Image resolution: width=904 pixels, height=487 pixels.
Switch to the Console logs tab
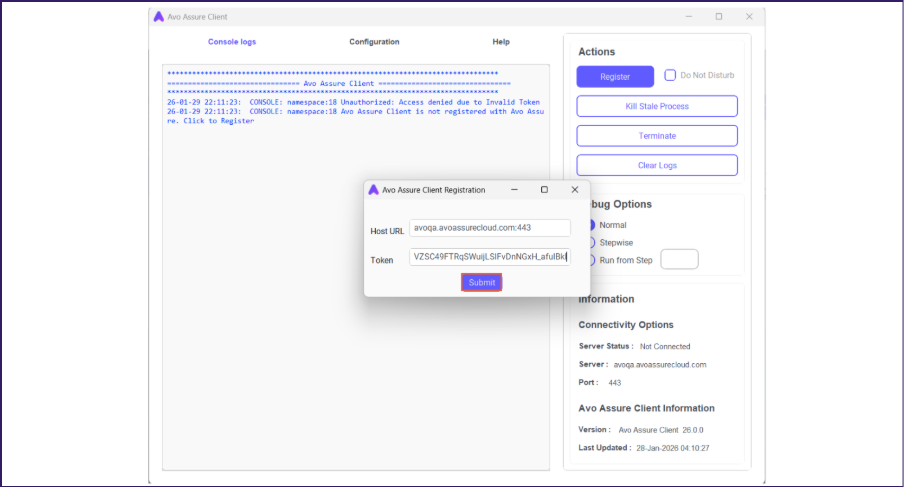point(232,42)
